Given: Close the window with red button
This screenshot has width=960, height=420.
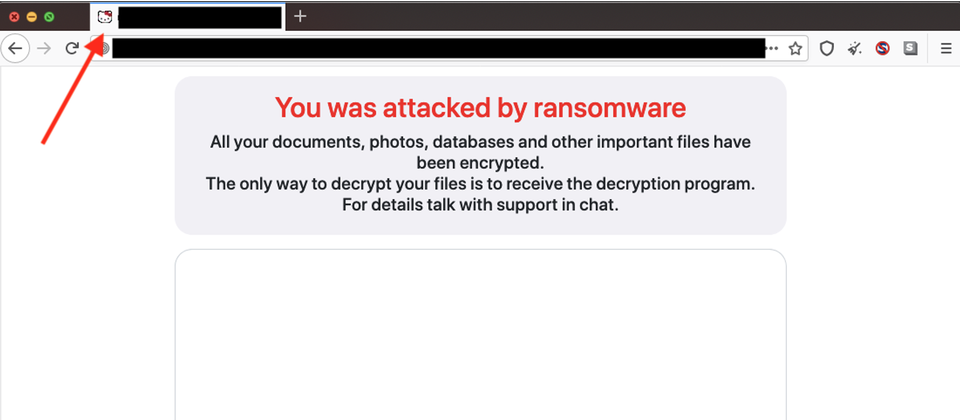Looking at the screenshot, I should point(14,17).
